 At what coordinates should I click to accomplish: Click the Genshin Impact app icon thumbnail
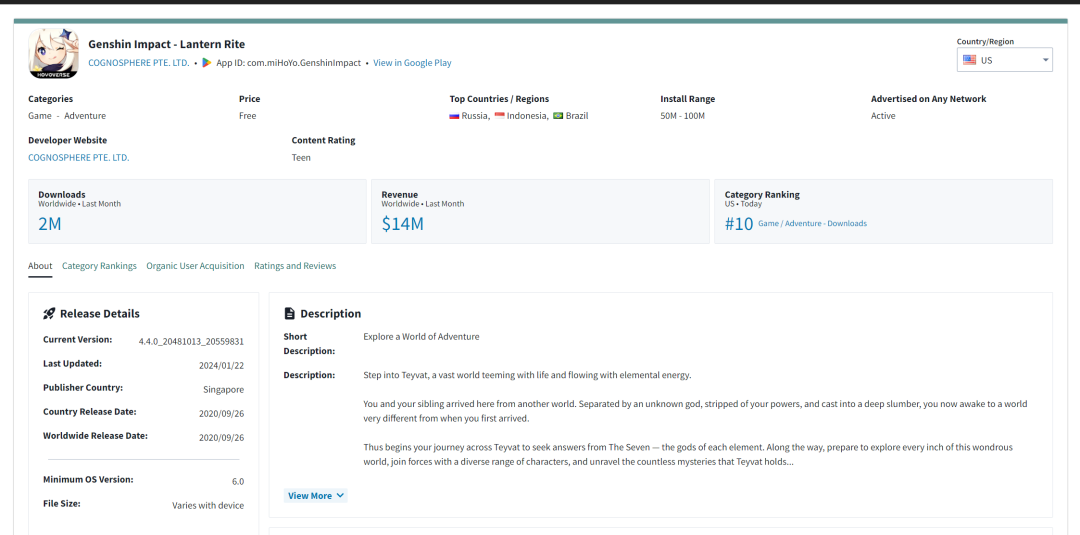[54, 53]
